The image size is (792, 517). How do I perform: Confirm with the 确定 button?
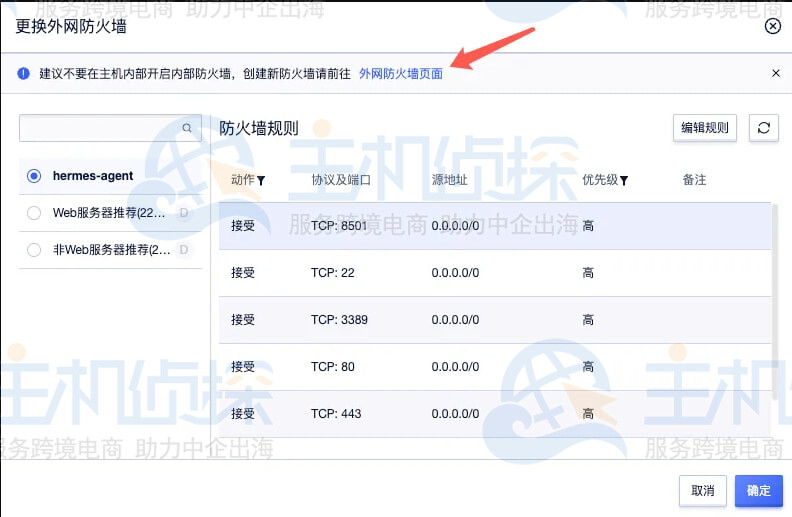point(759,490)
